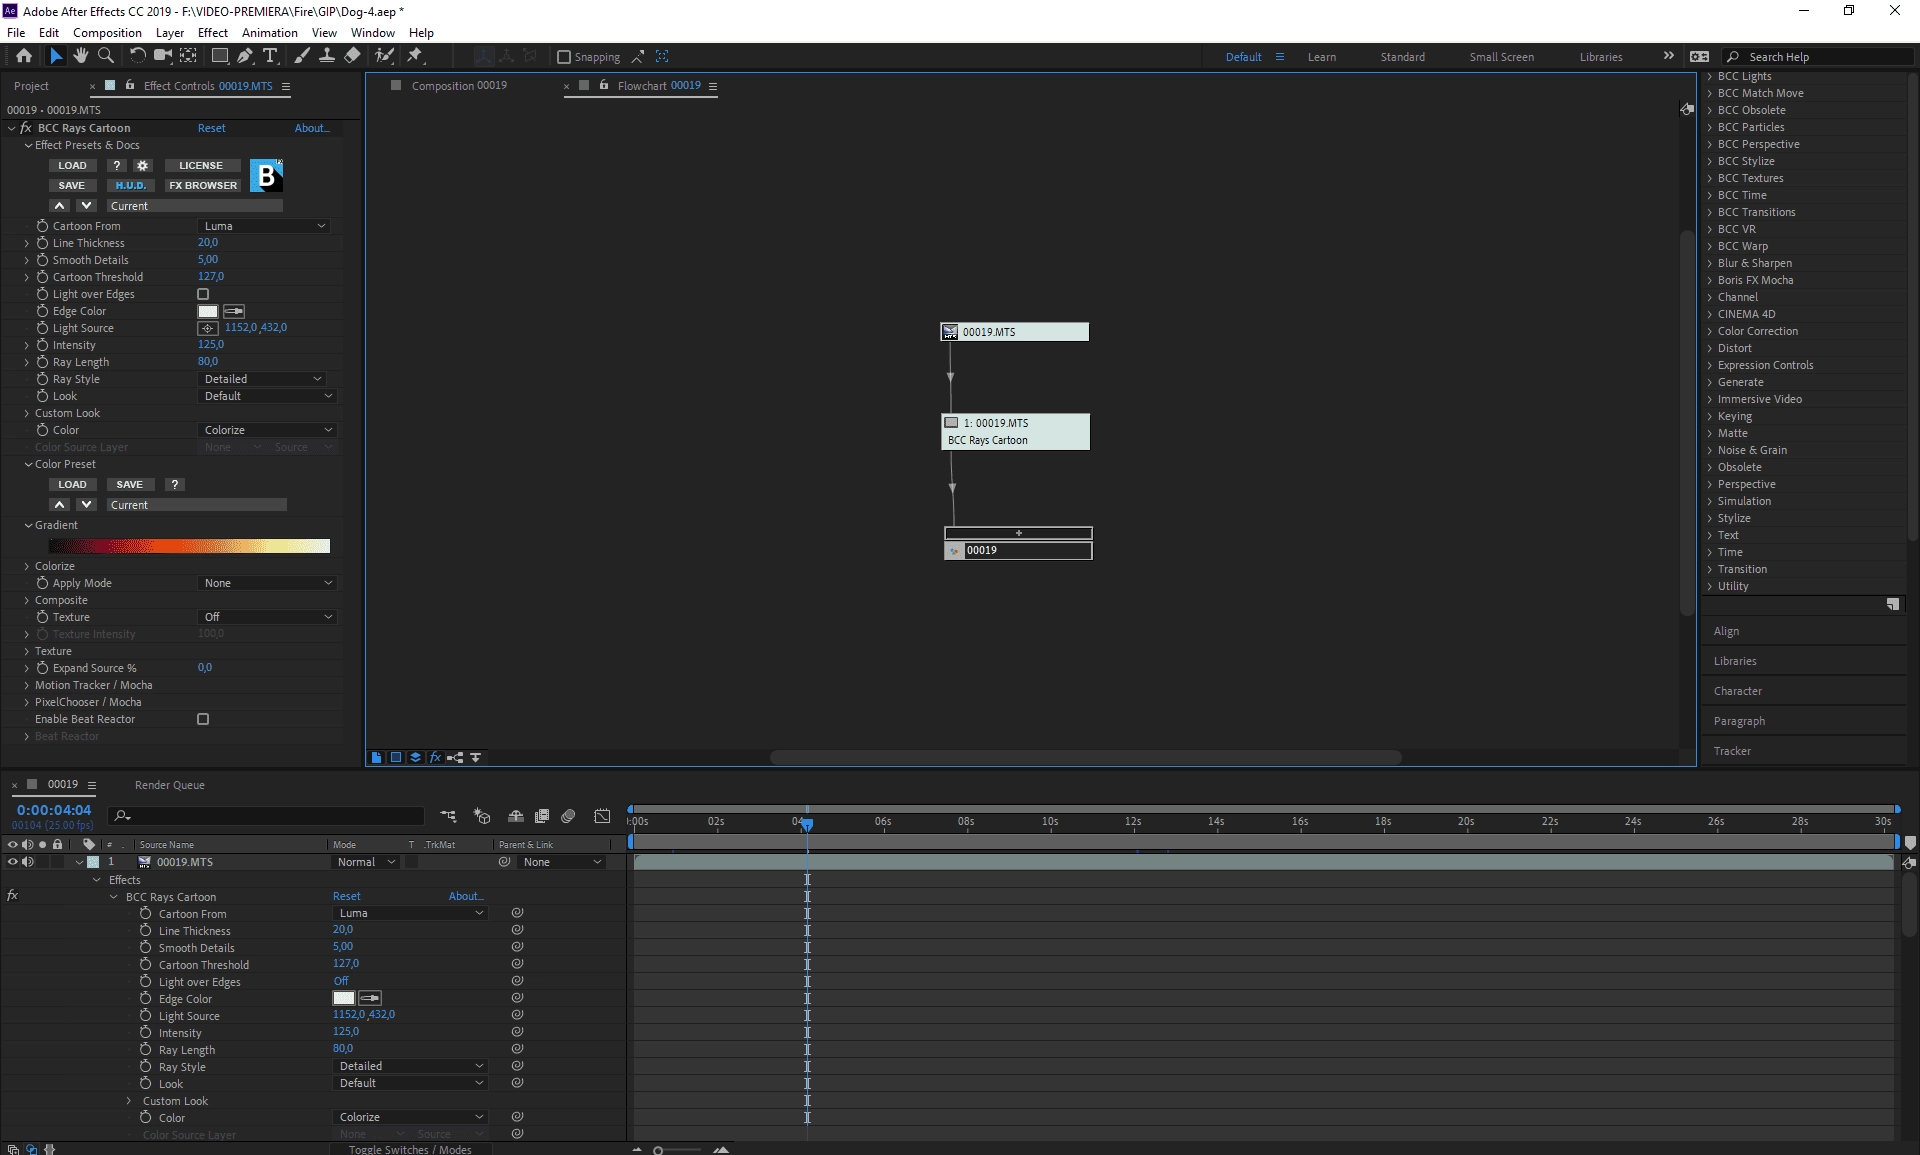Toggle flowchart show footage icon

(376, 758)
